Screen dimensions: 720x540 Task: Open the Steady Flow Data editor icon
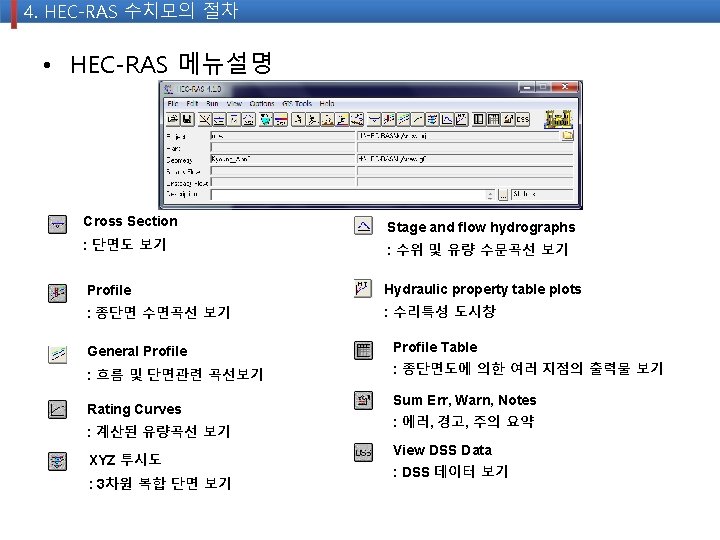pos(219,120)
